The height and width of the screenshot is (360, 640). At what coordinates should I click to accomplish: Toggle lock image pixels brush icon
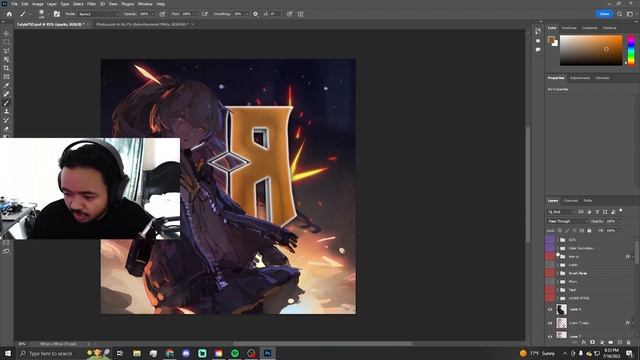click(567, 231)
